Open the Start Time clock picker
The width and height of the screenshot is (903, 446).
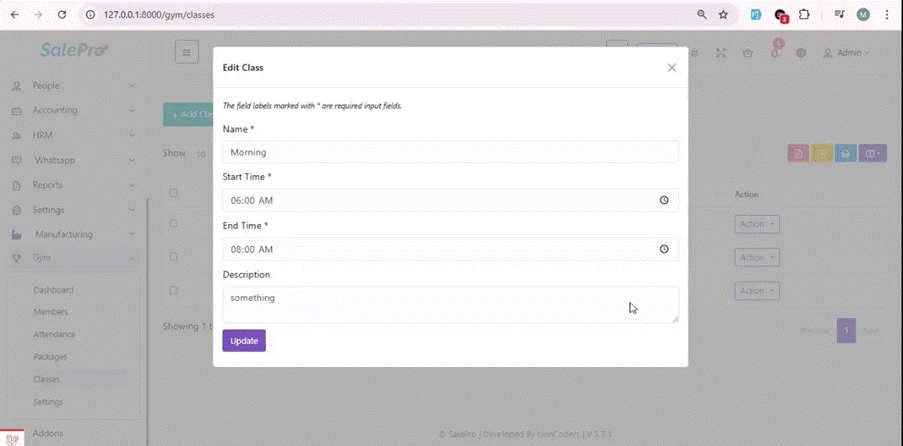point(664,200)
